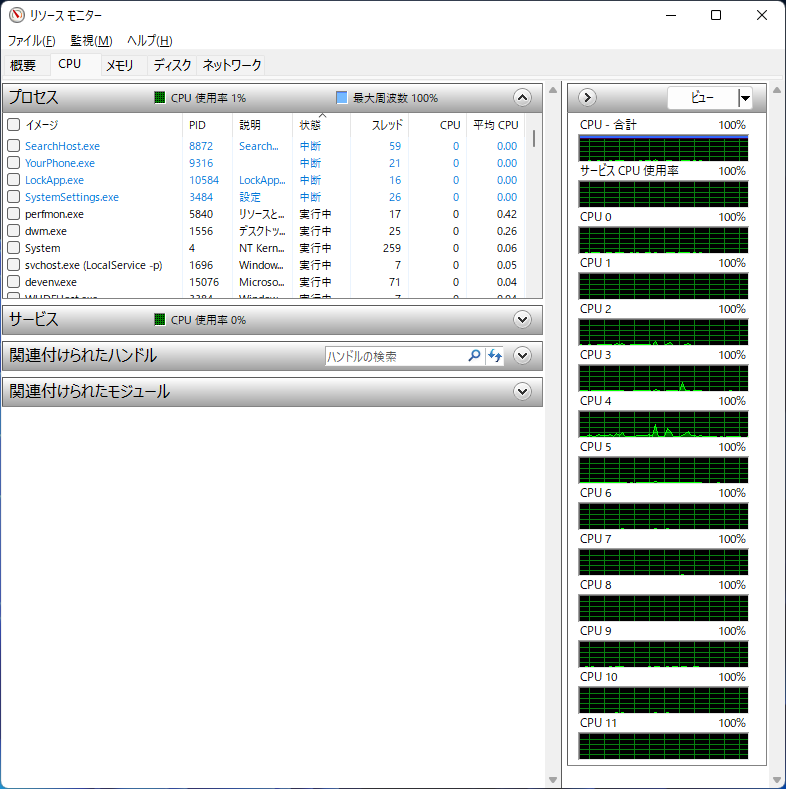Expand the 関連付けられたモジュール section

click(521, 392)
